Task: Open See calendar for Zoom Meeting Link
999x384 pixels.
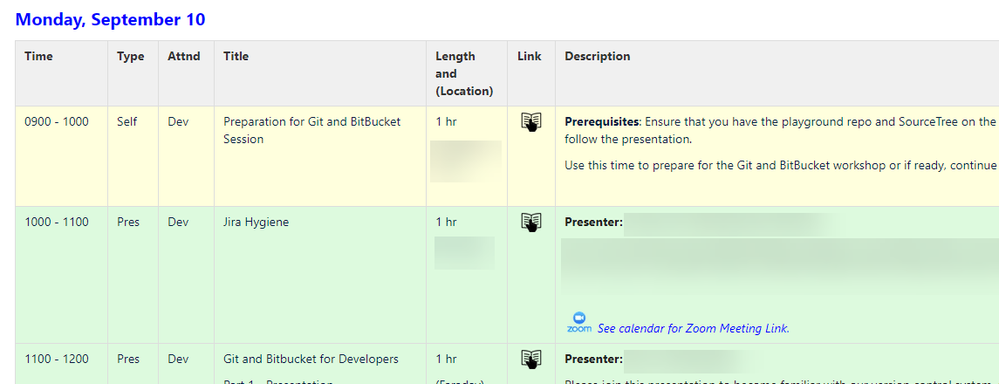Action: click(693, 329)
